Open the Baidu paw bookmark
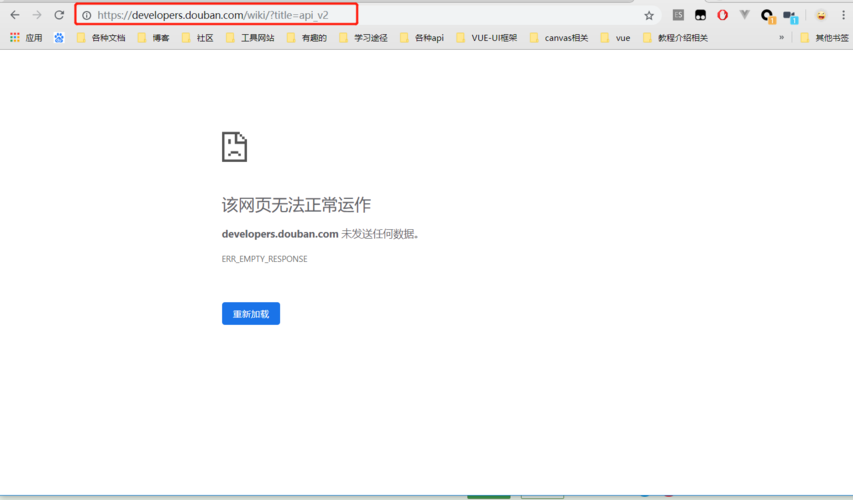853x500 pixels. pos(59,38)
